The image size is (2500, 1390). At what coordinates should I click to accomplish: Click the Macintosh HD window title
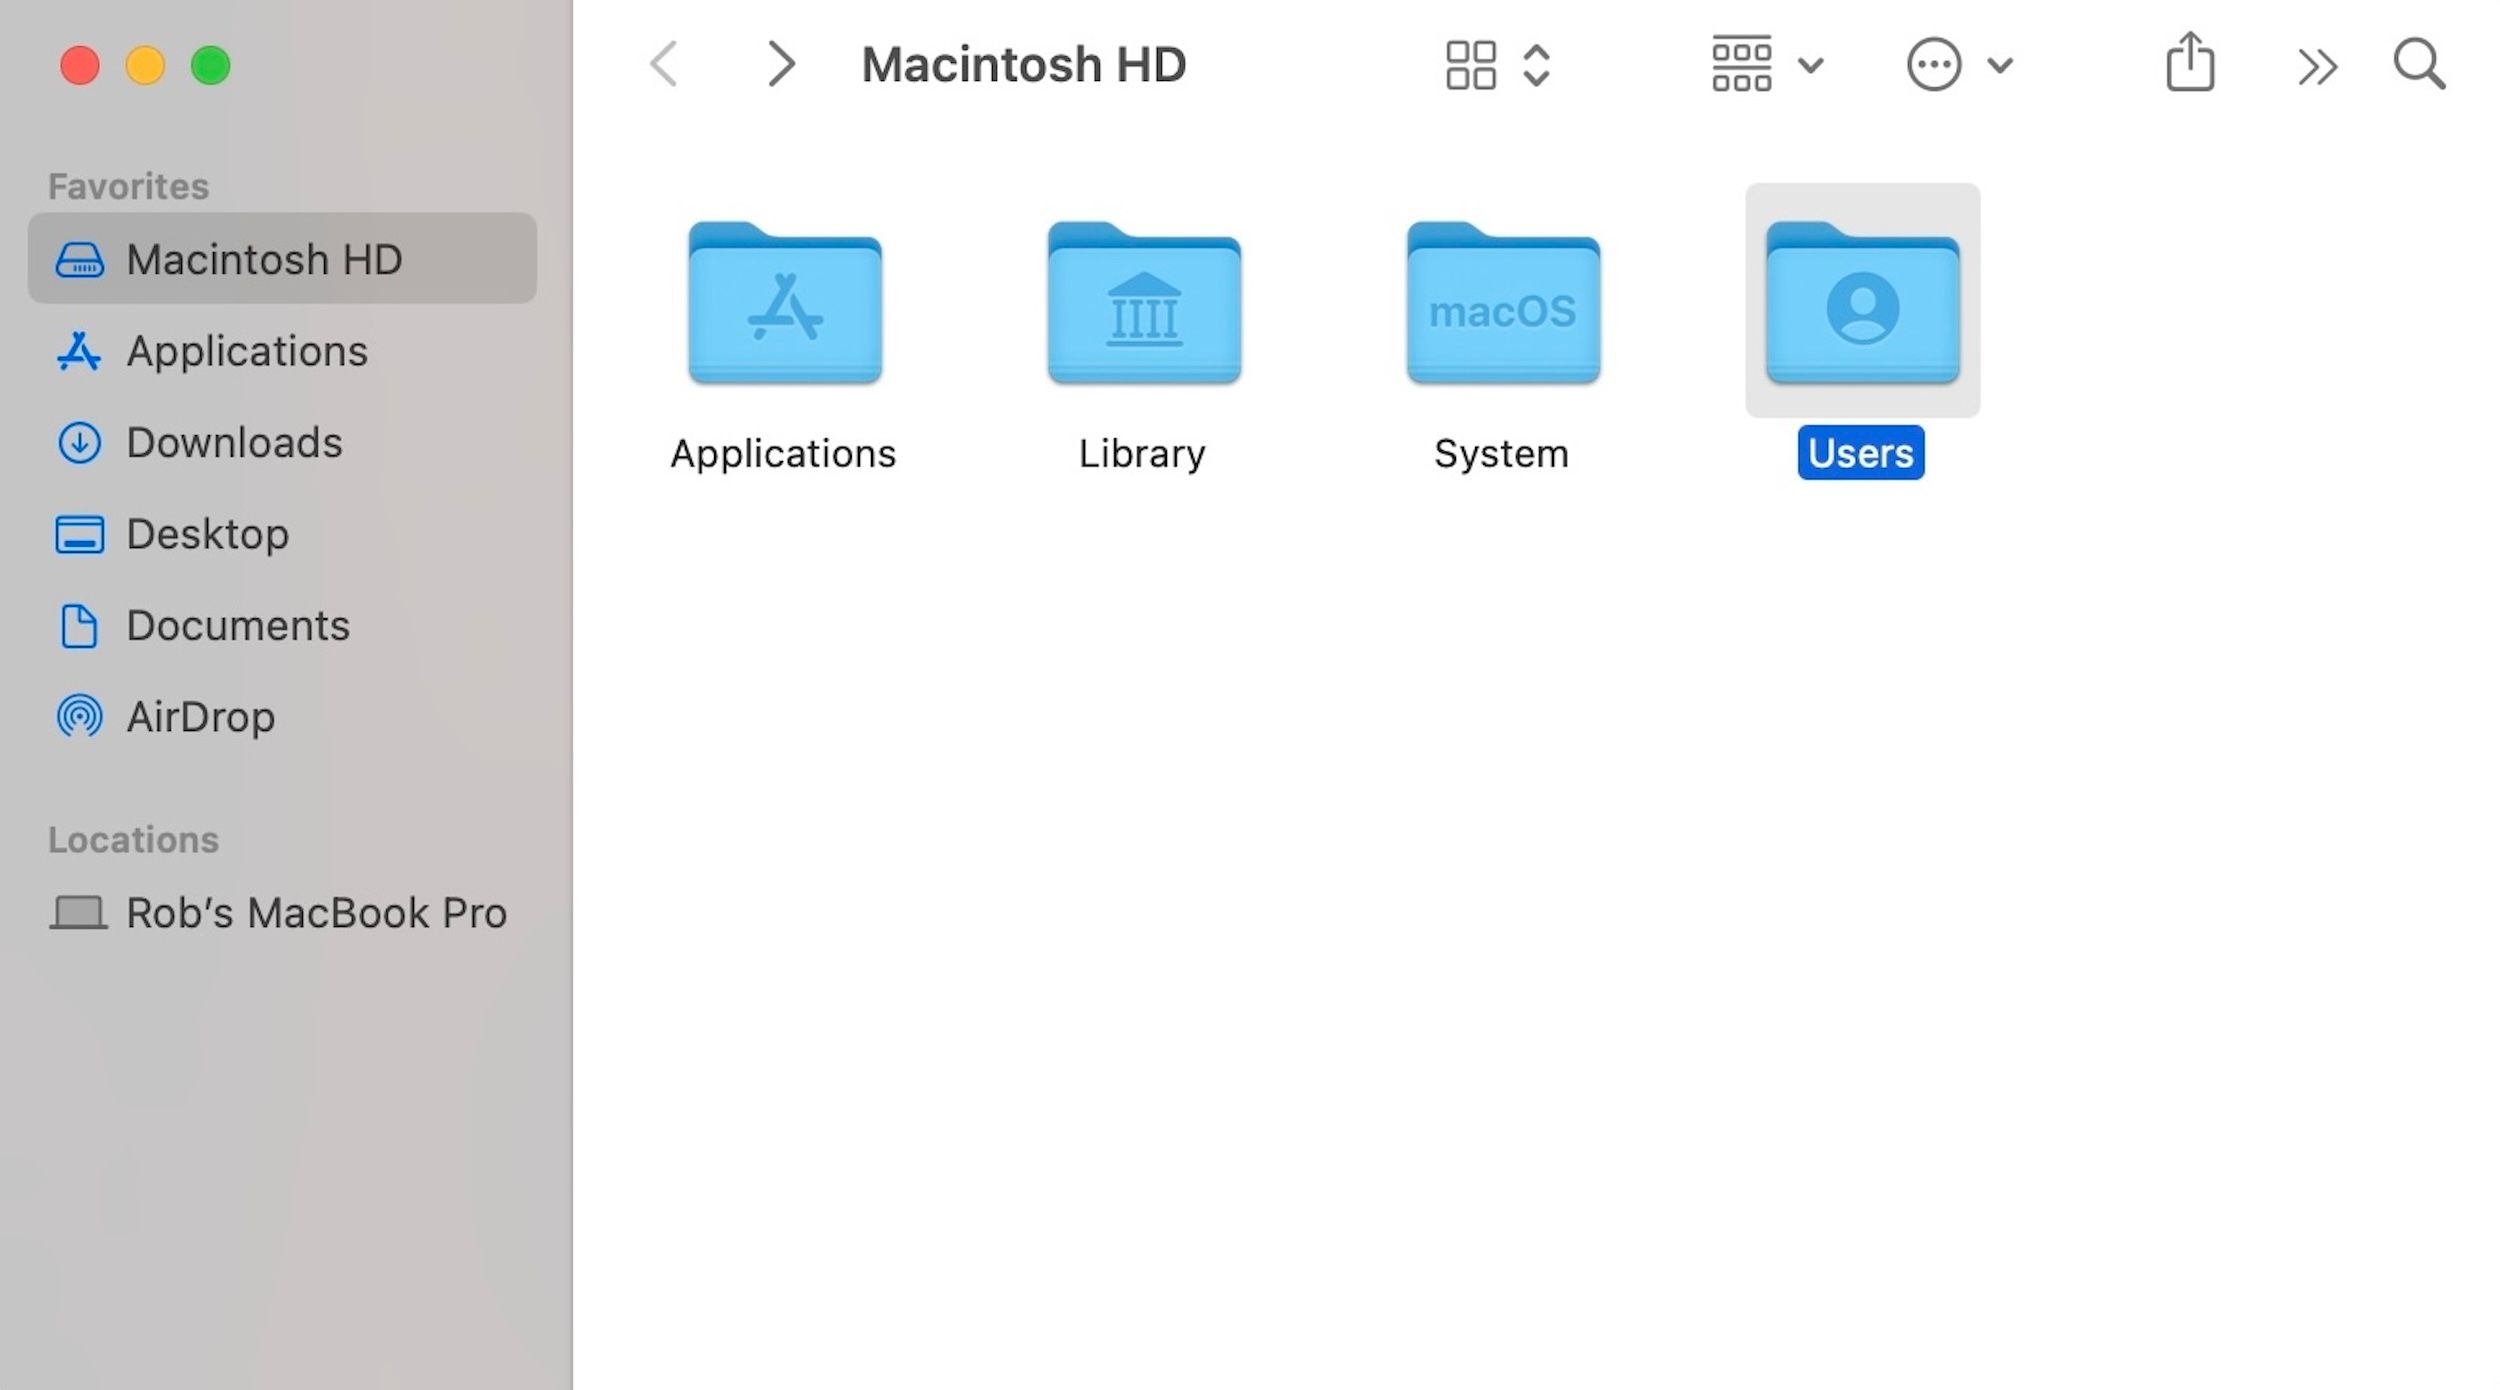click(x=1024, y=65)
